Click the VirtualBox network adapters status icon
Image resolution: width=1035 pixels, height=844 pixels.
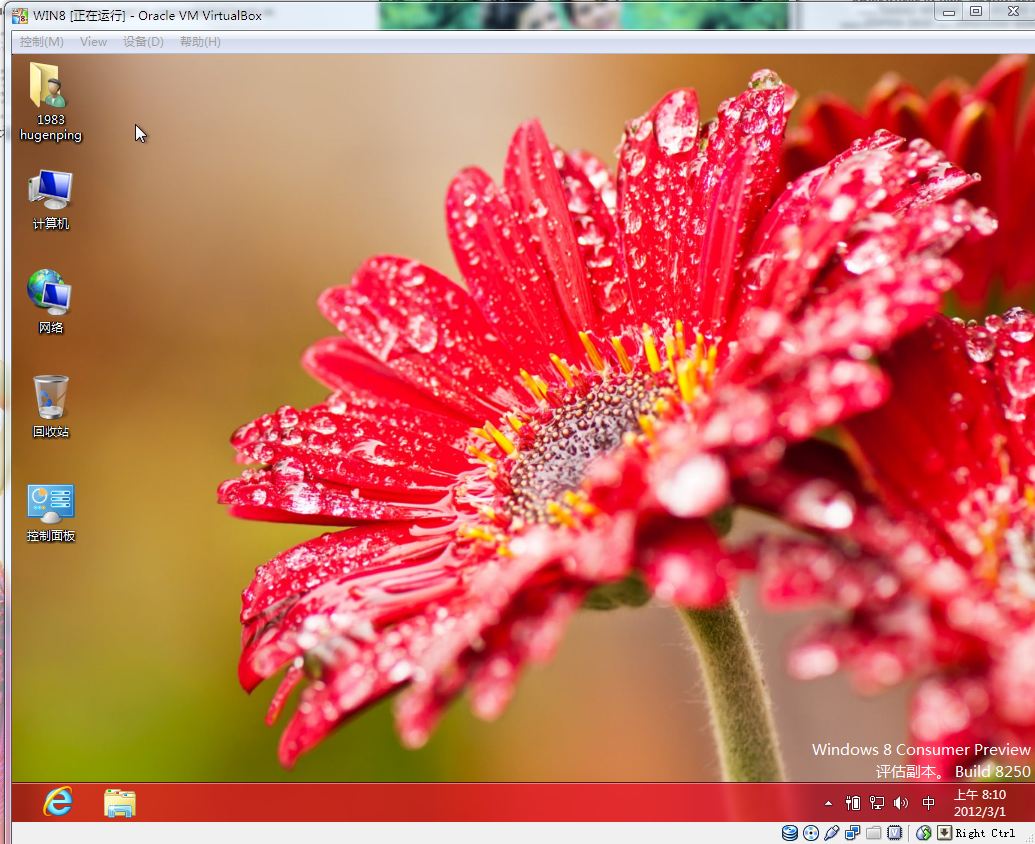tap(852, 833)
